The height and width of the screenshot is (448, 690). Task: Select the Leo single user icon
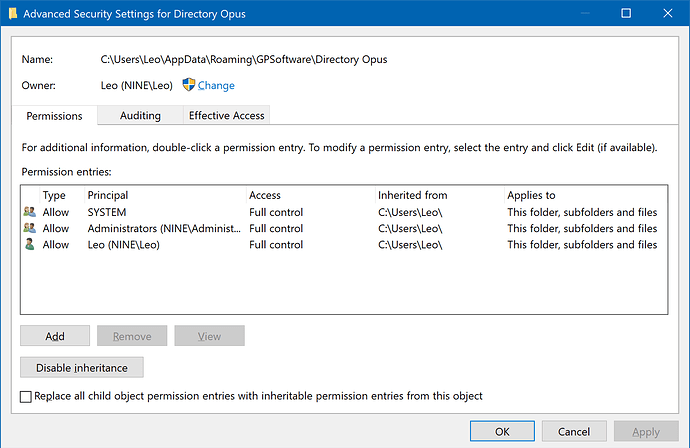pyautogui.click(x=29, y=244)
